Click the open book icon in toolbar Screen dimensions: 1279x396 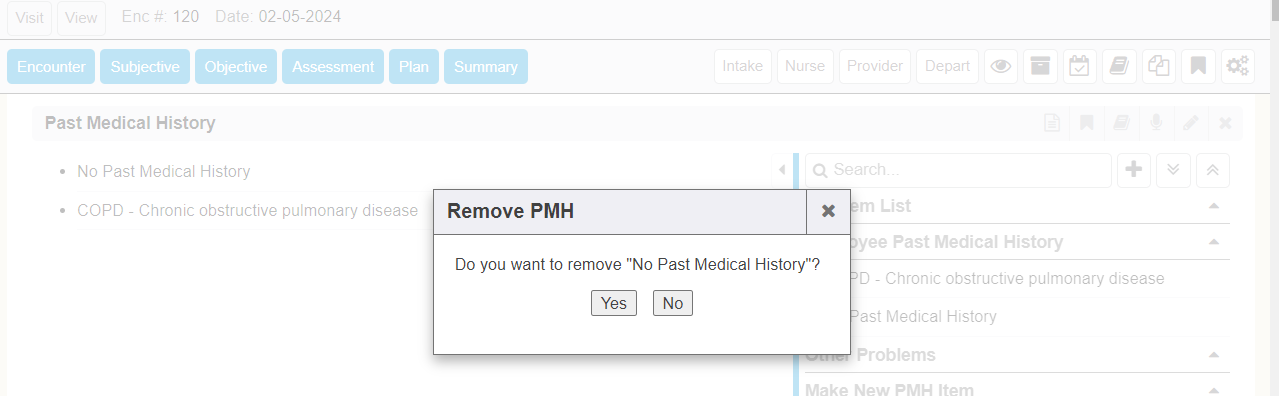[1119, 67]
